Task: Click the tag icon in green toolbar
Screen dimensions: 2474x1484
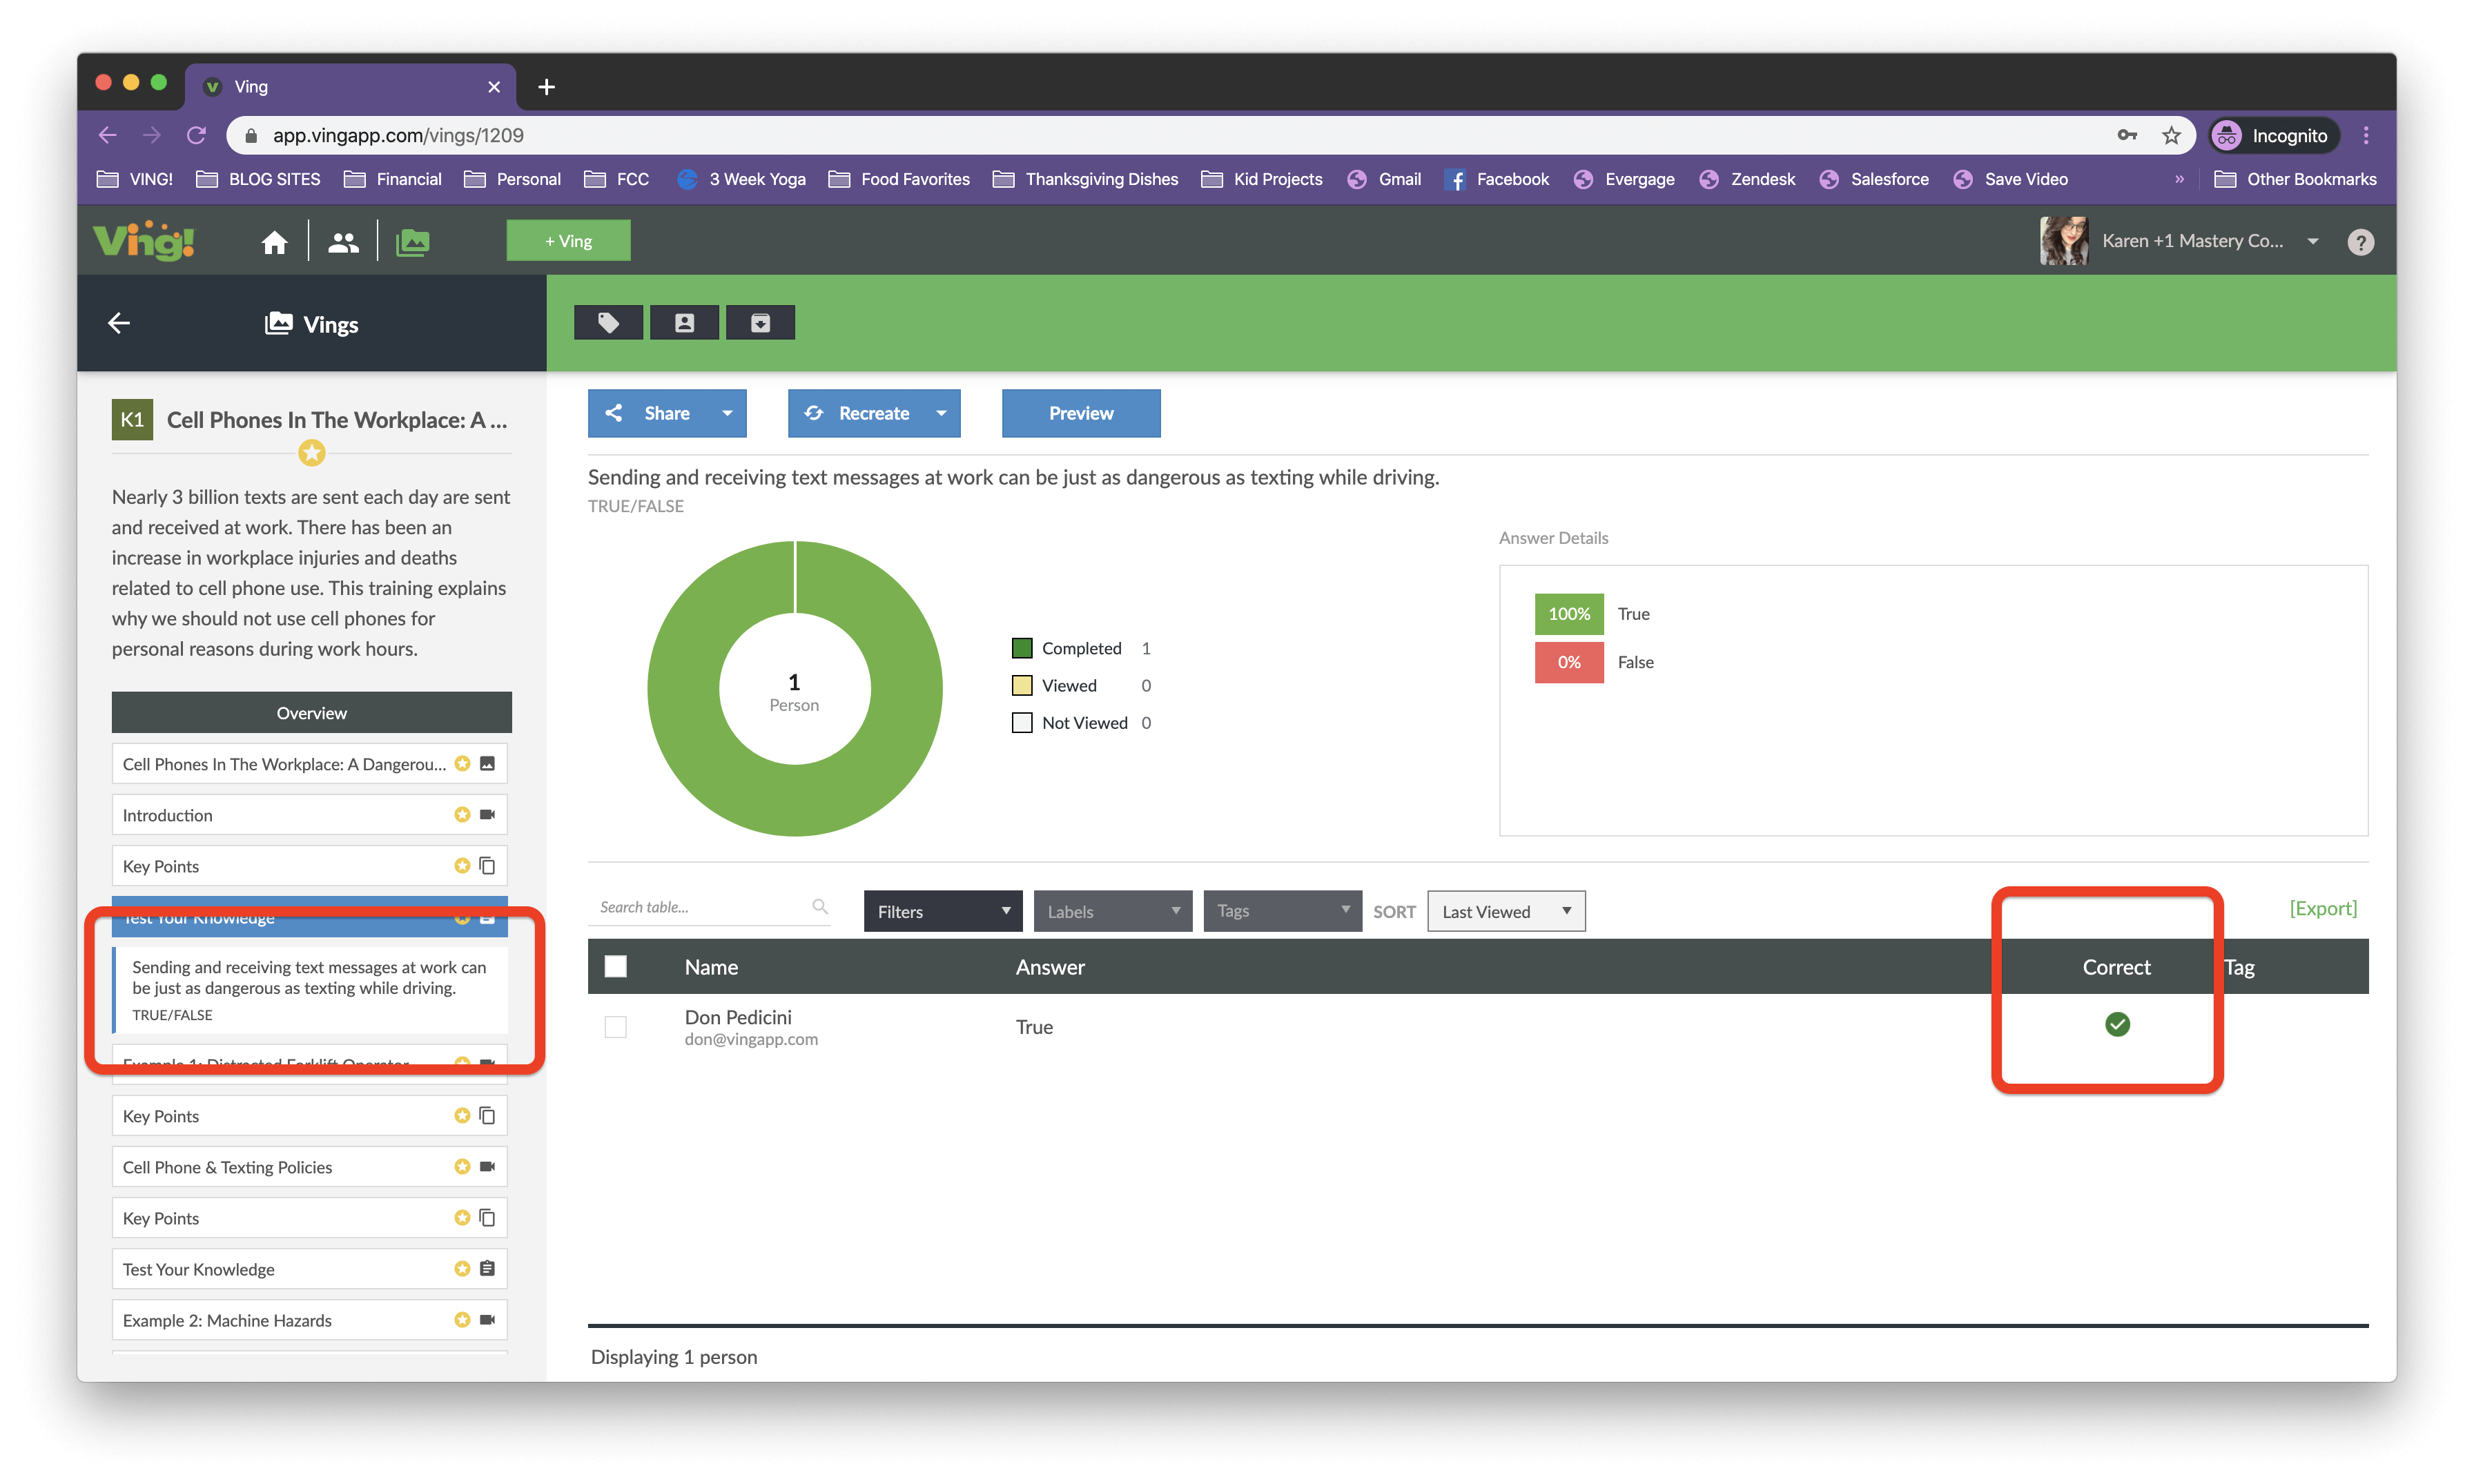Action: click(608, 322)
